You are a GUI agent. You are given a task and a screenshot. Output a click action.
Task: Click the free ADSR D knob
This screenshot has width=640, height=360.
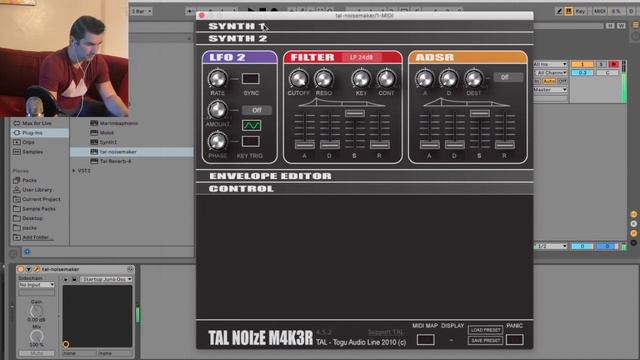[449, 79]
